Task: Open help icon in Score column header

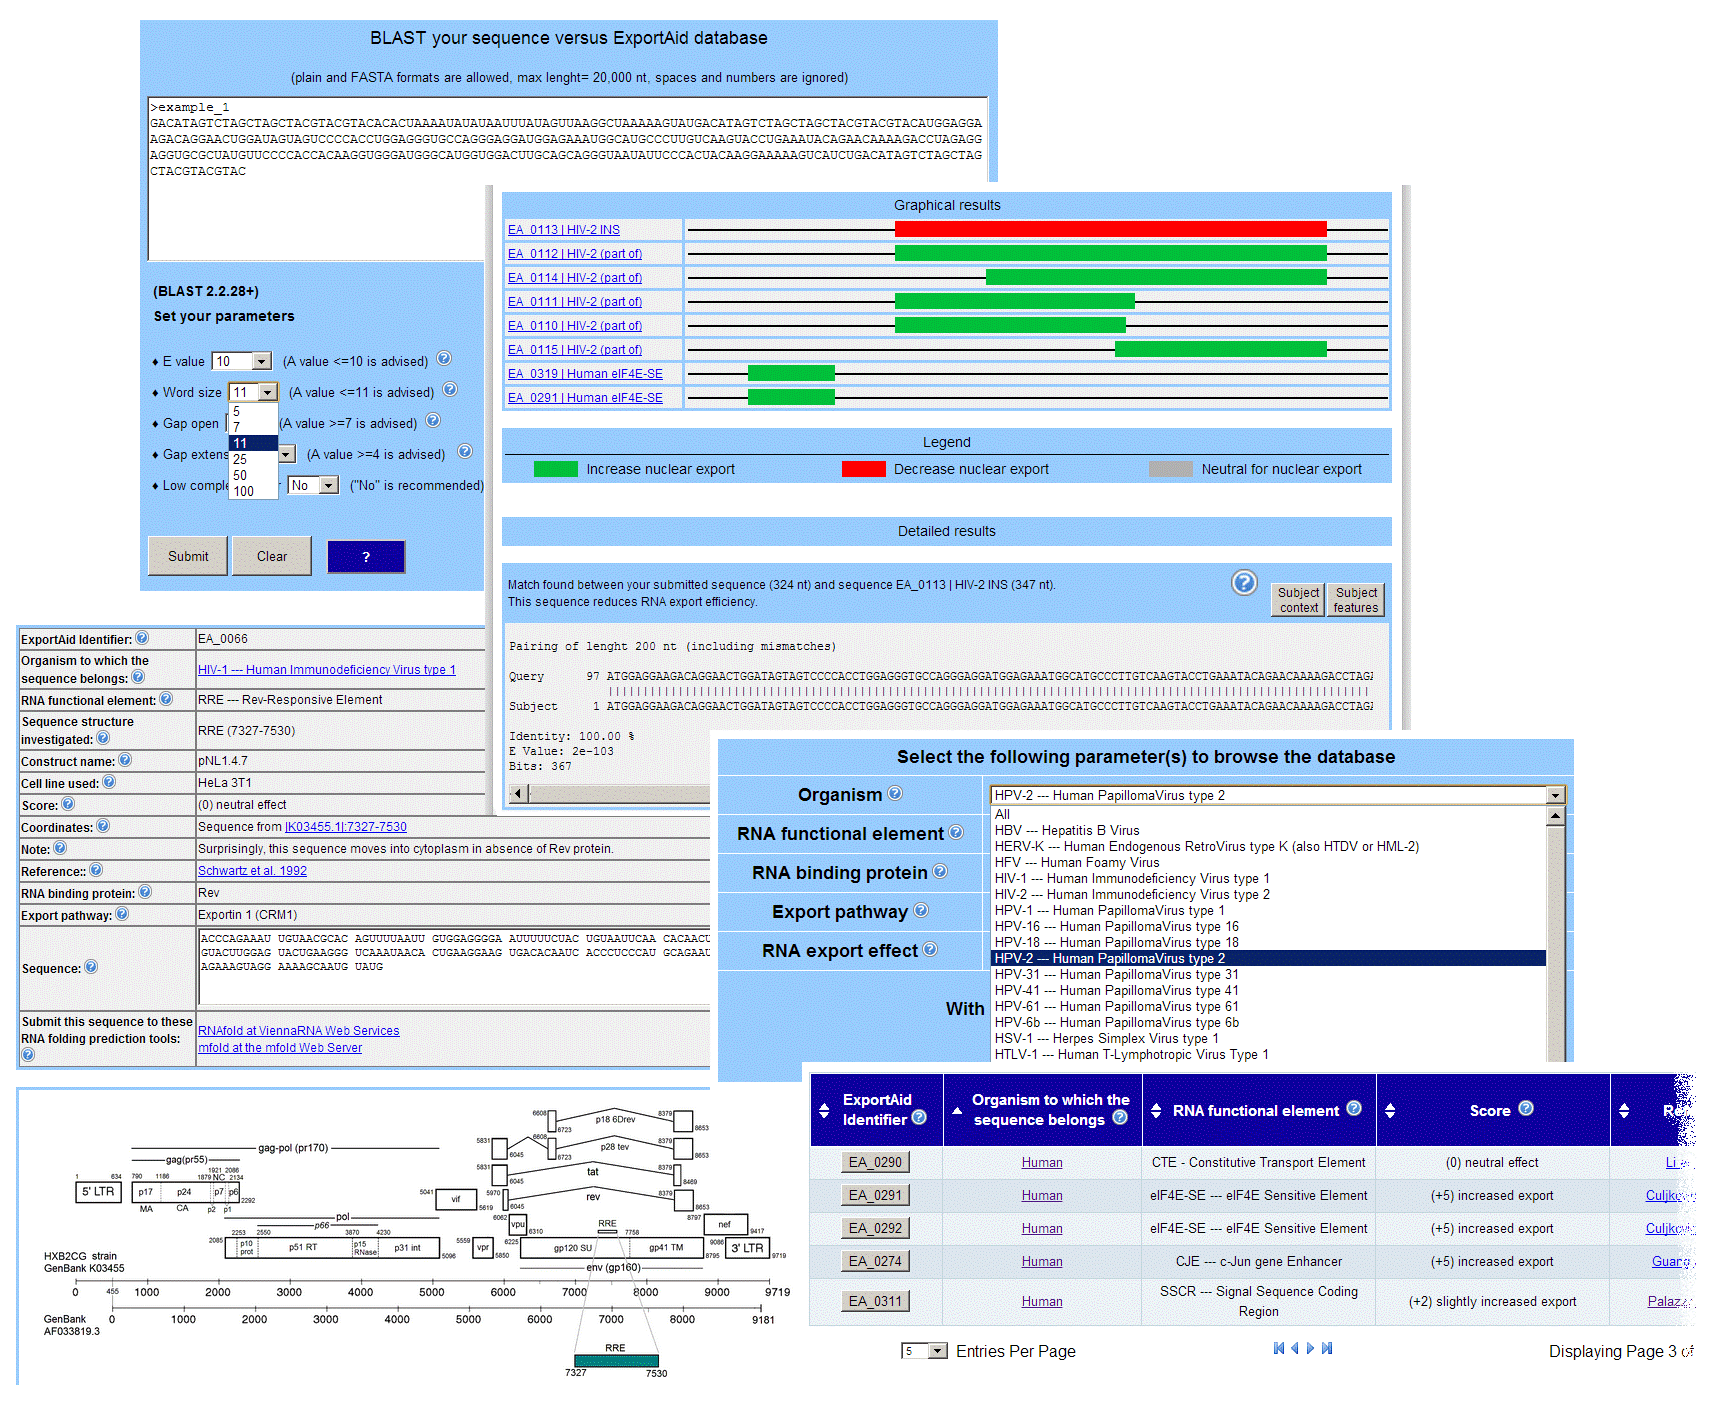Action: tap(1526, 1108)
